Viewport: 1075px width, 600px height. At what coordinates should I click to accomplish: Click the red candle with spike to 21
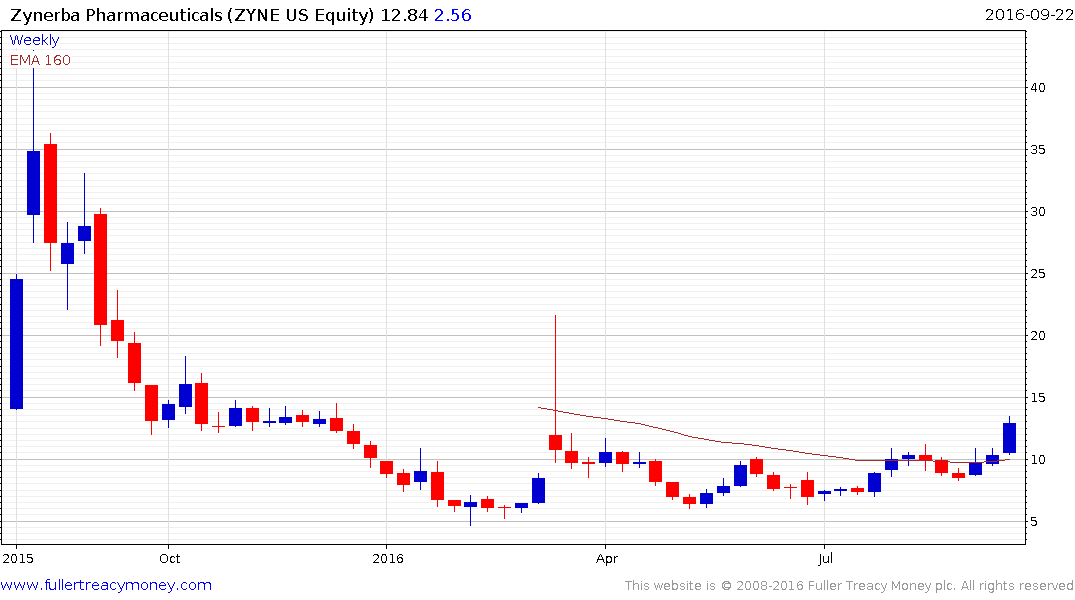pos(555,442)
